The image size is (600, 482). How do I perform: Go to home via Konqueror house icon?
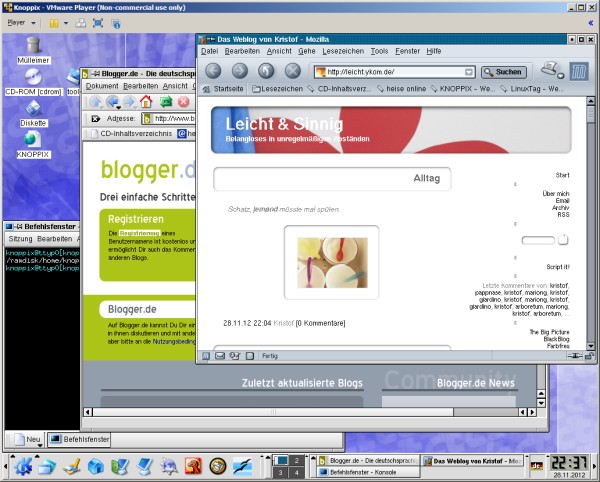[x=146, y=102]
